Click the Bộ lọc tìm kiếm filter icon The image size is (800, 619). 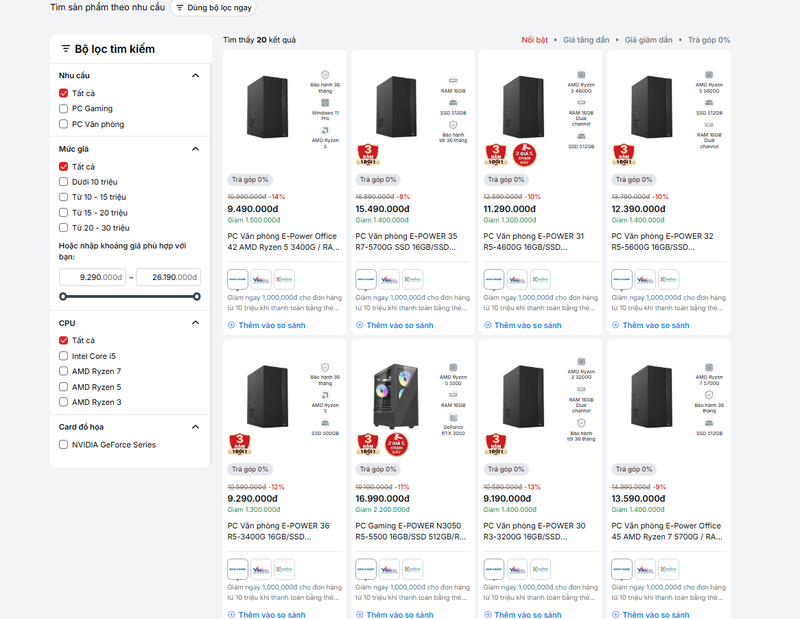point(65,48)
